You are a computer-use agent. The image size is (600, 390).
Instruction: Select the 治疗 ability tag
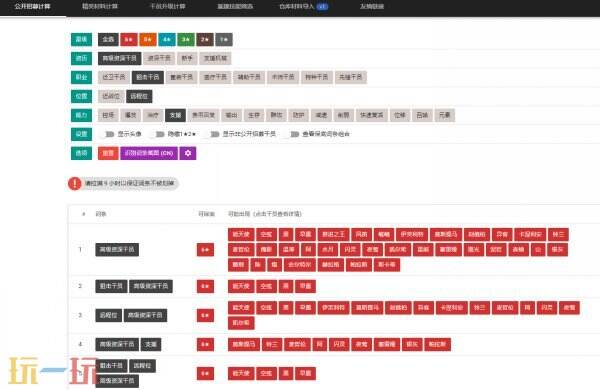153,115
